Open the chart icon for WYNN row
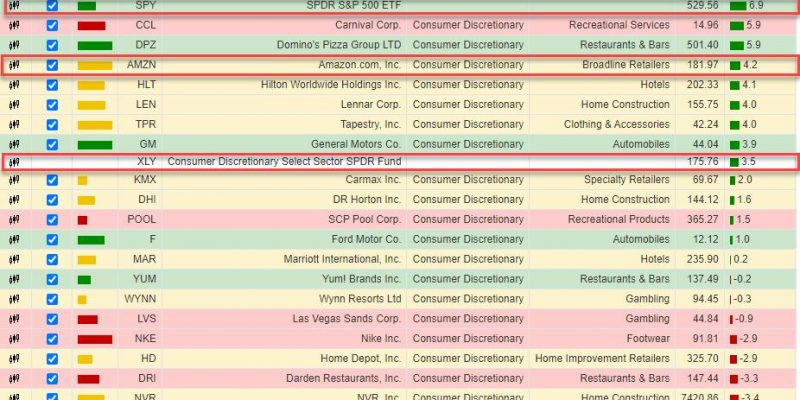The image size is (800, 400). (x=14, y=299)
